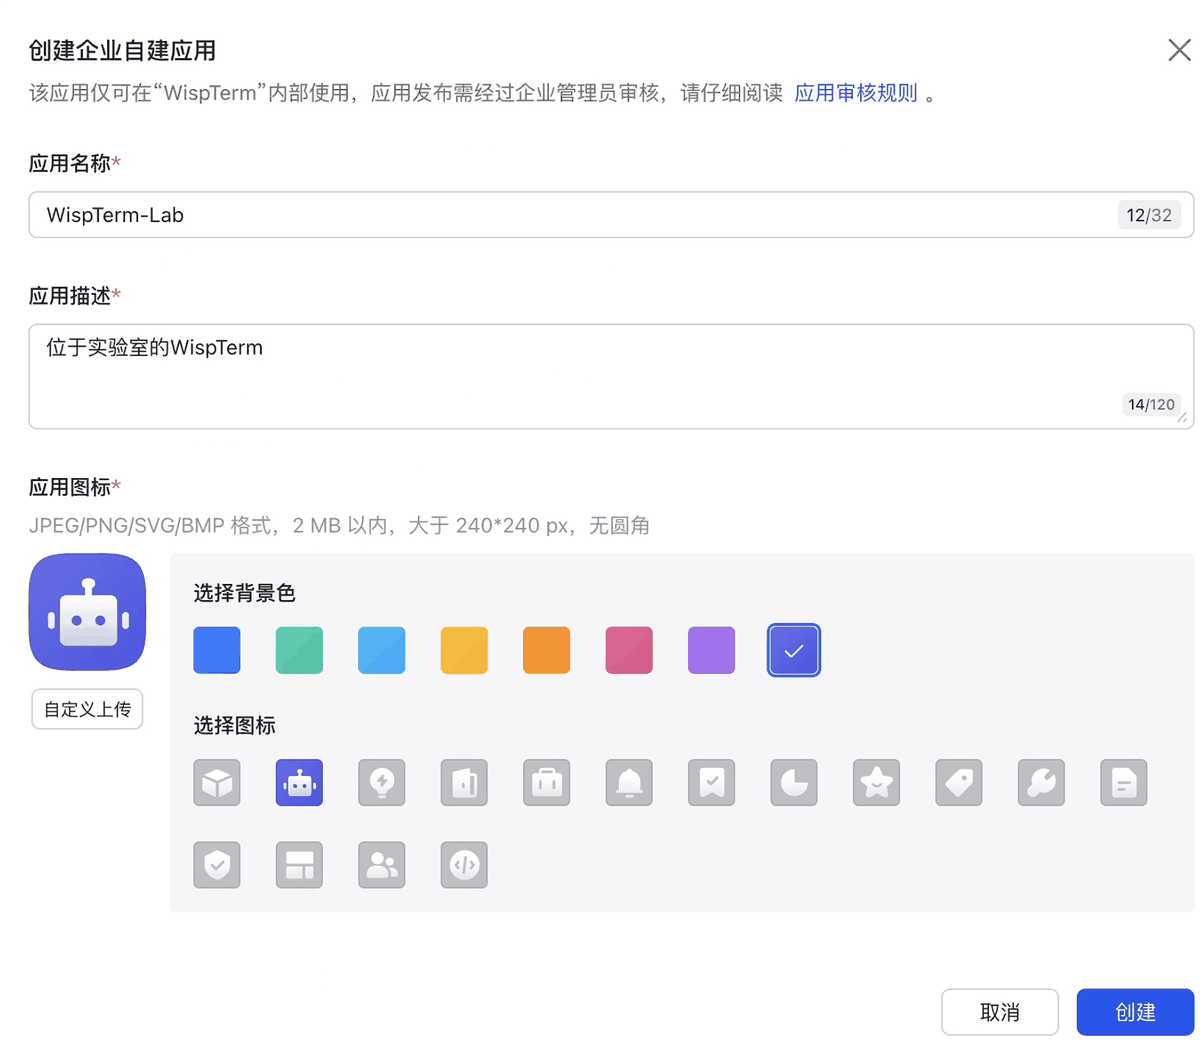
Task: Pick the people group icon
Action: point(382,865)
